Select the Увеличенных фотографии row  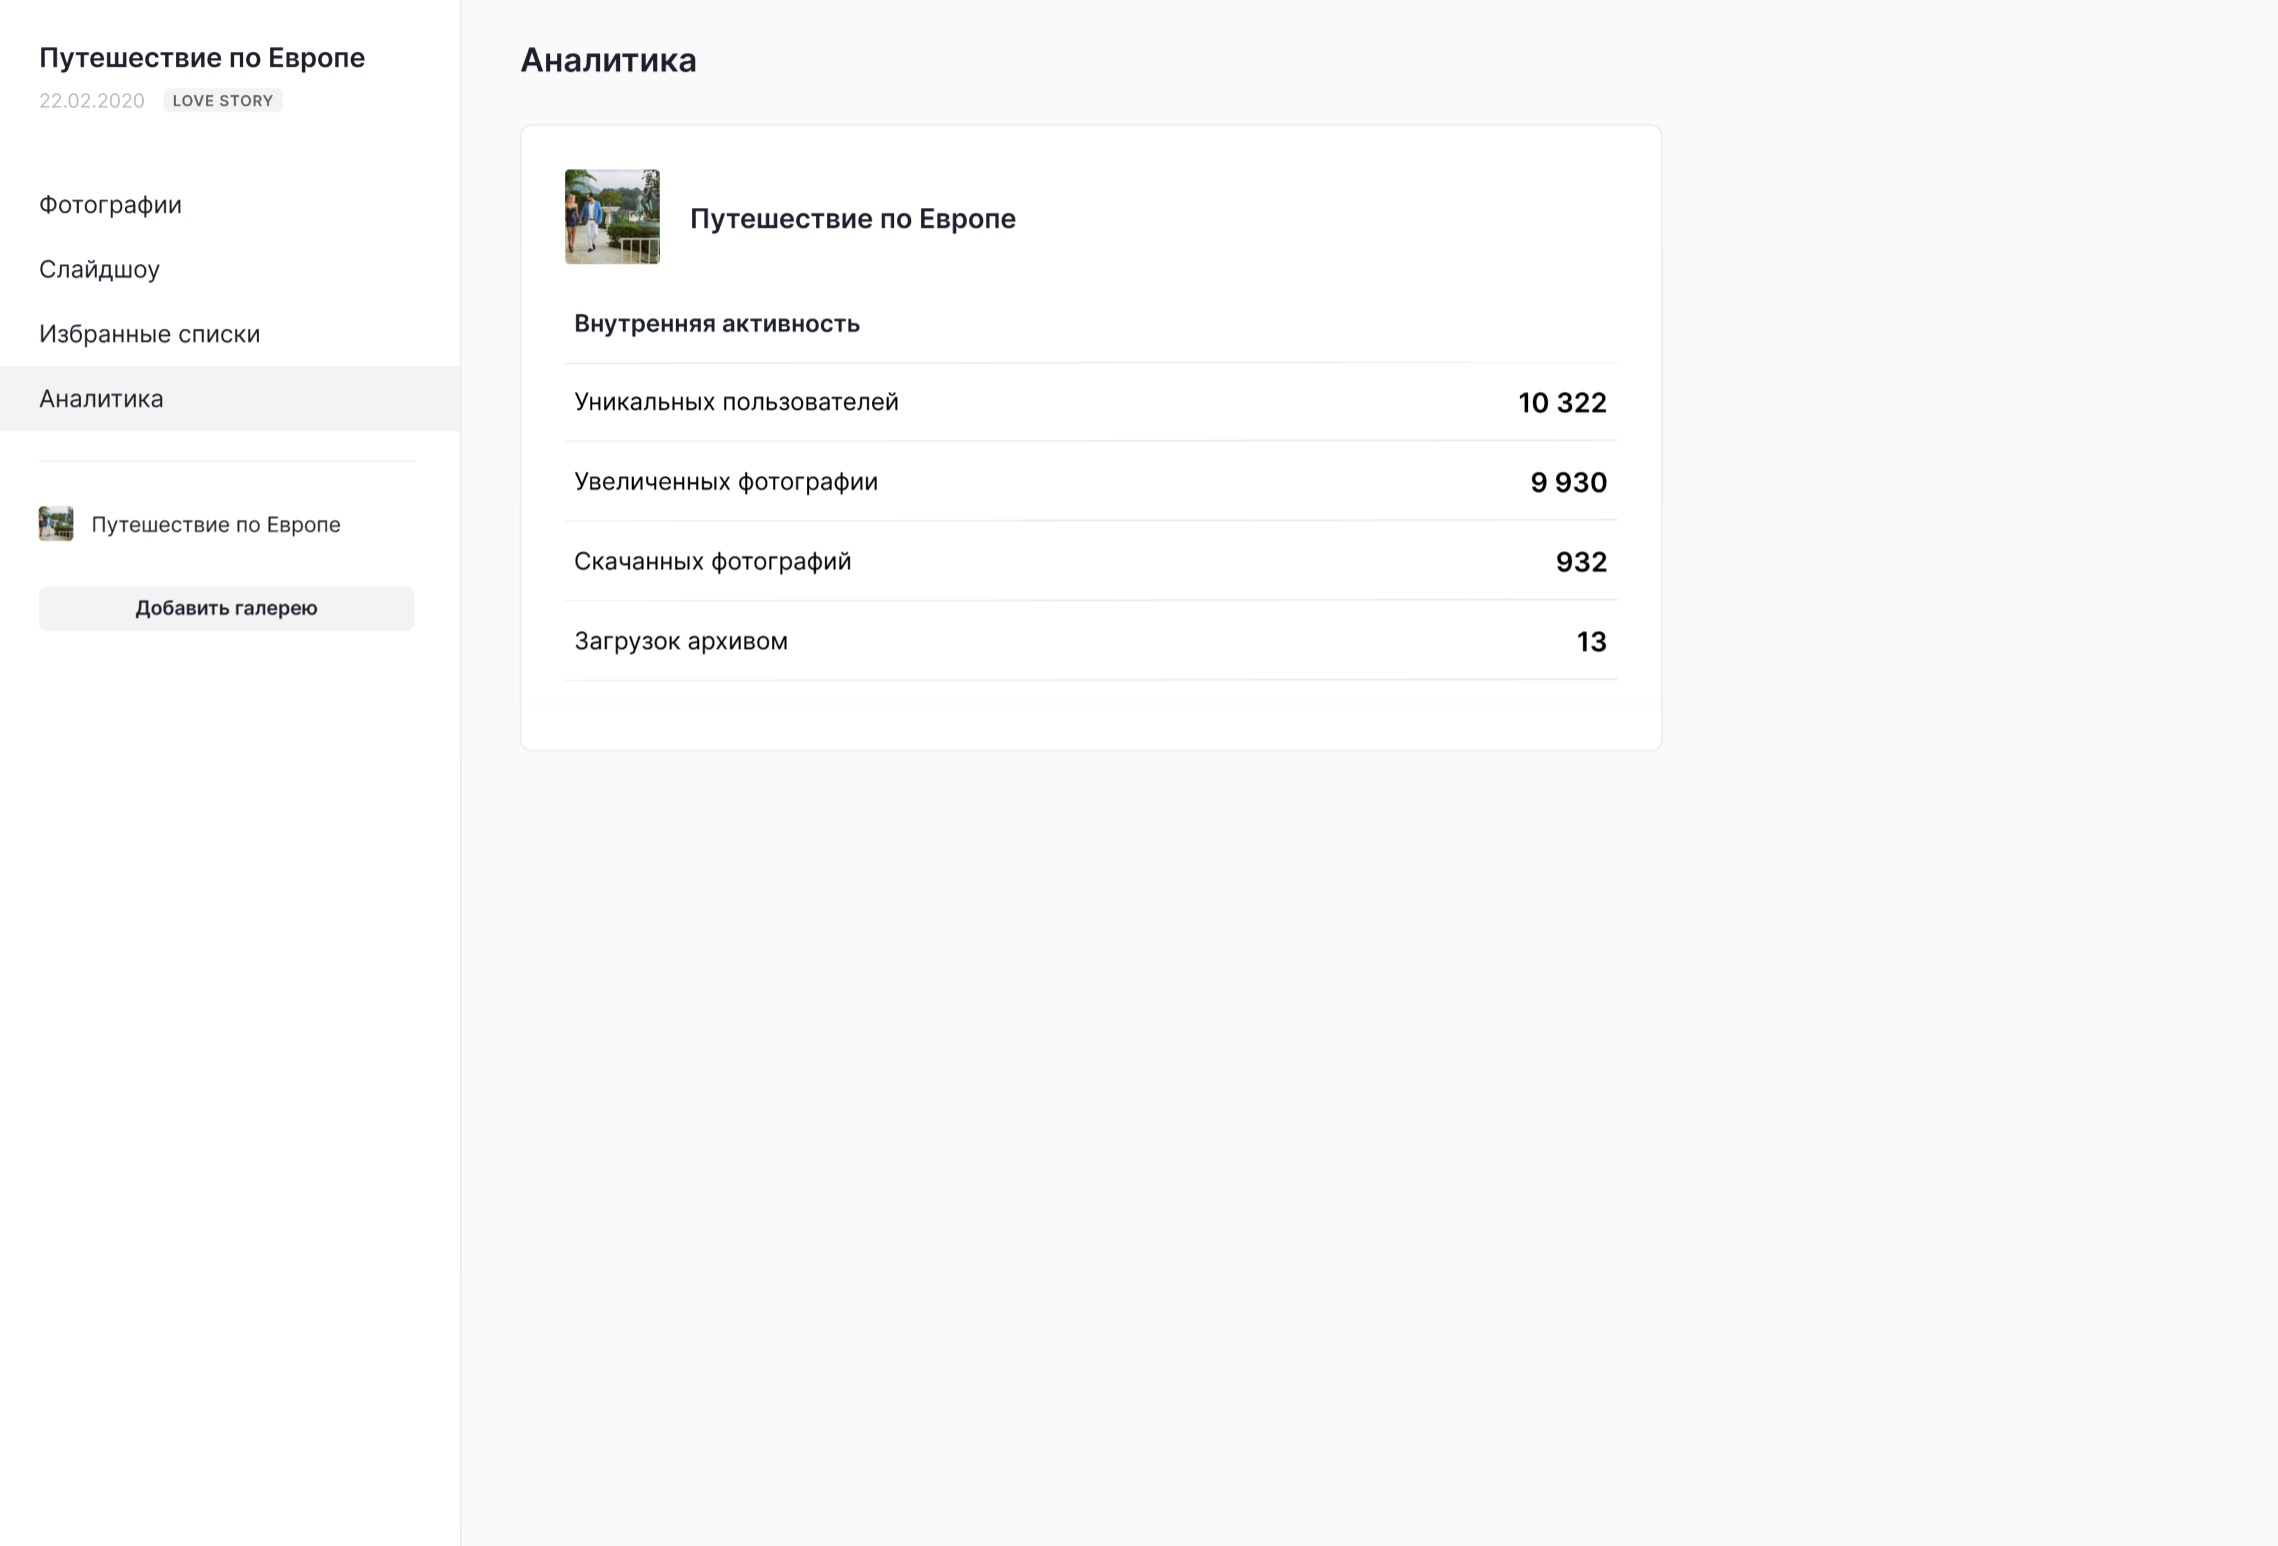coord(1091,482)
